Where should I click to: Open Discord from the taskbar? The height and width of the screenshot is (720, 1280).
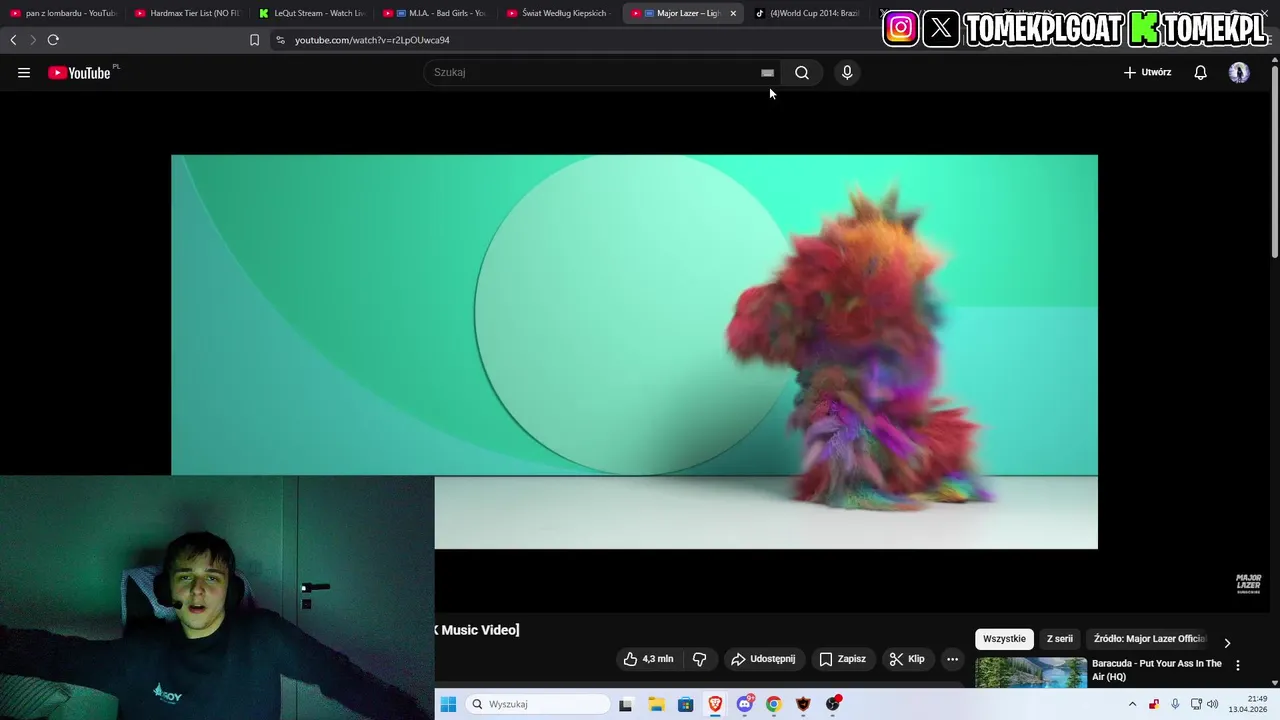[745, 704]
